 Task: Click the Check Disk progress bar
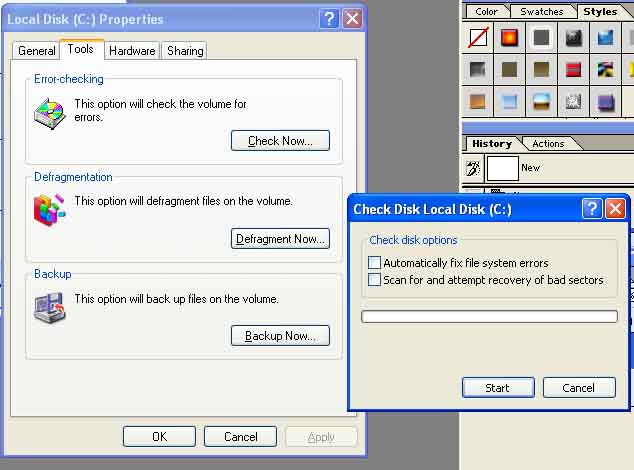click(489, 317)
